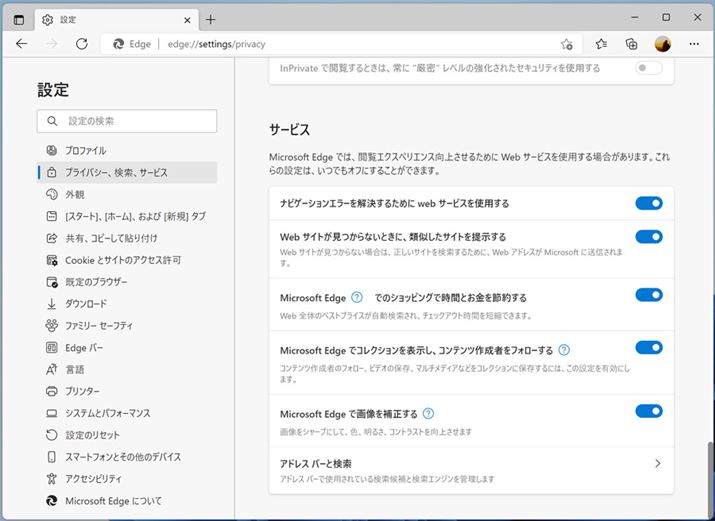Click the address bar showing edge://settings/privacy

[x=330, y=44]
